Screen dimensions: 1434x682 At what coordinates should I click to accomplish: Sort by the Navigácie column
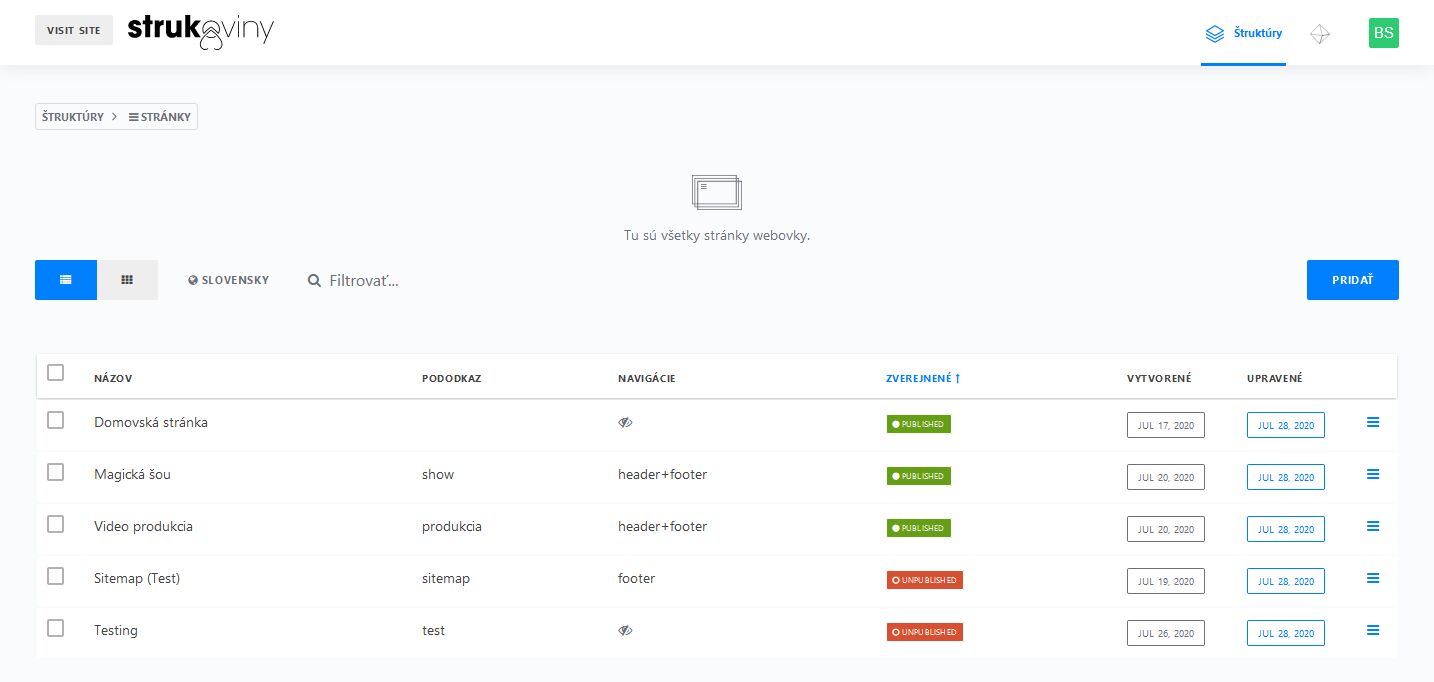pos(647,378)
